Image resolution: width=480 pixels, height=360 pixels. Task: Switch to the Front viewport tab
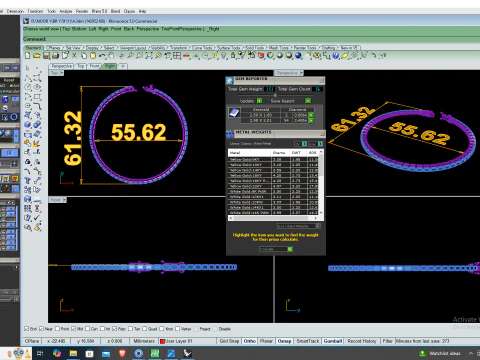coord(94,66)
